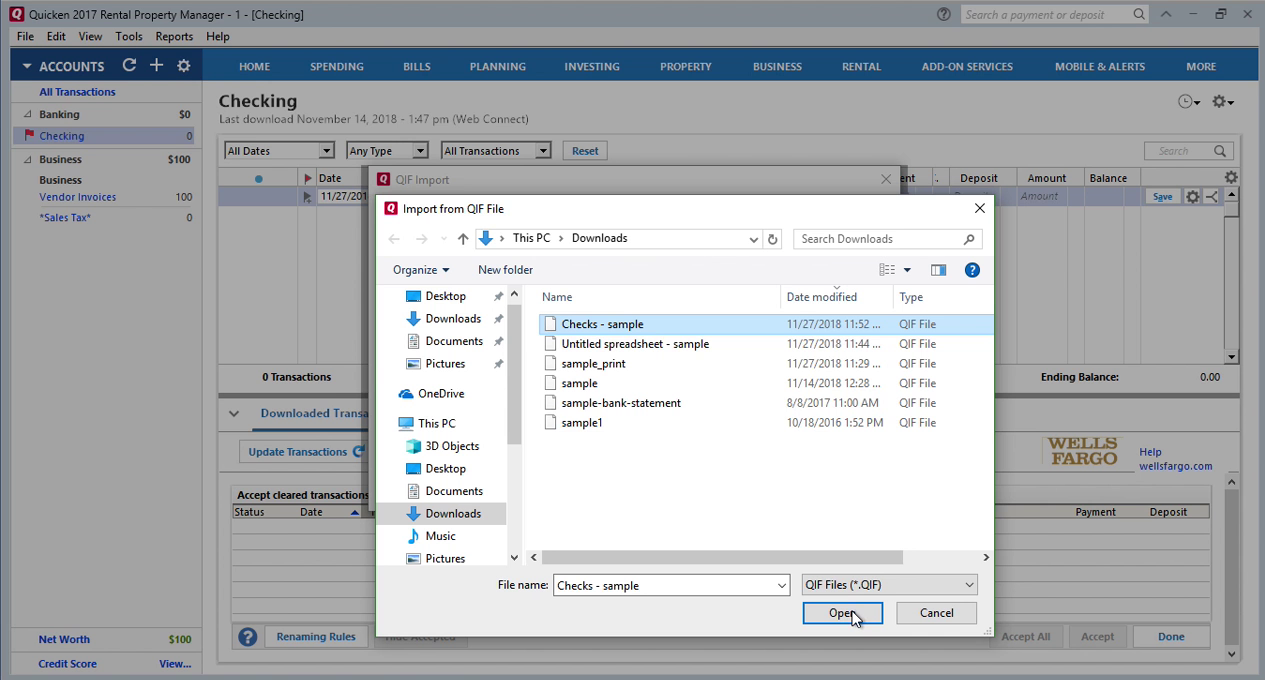The height and width of the screenshot is (680, 1265).
Task: Open the All Dates filter dropdown
Action: (x=326, y=151)
